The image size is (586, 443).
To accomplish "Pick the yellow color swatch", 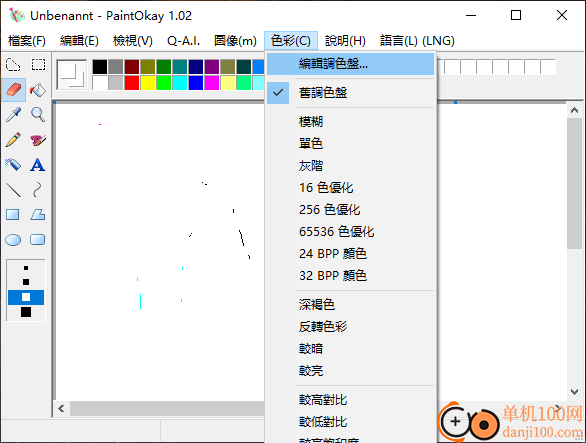I will click(148, 83).
